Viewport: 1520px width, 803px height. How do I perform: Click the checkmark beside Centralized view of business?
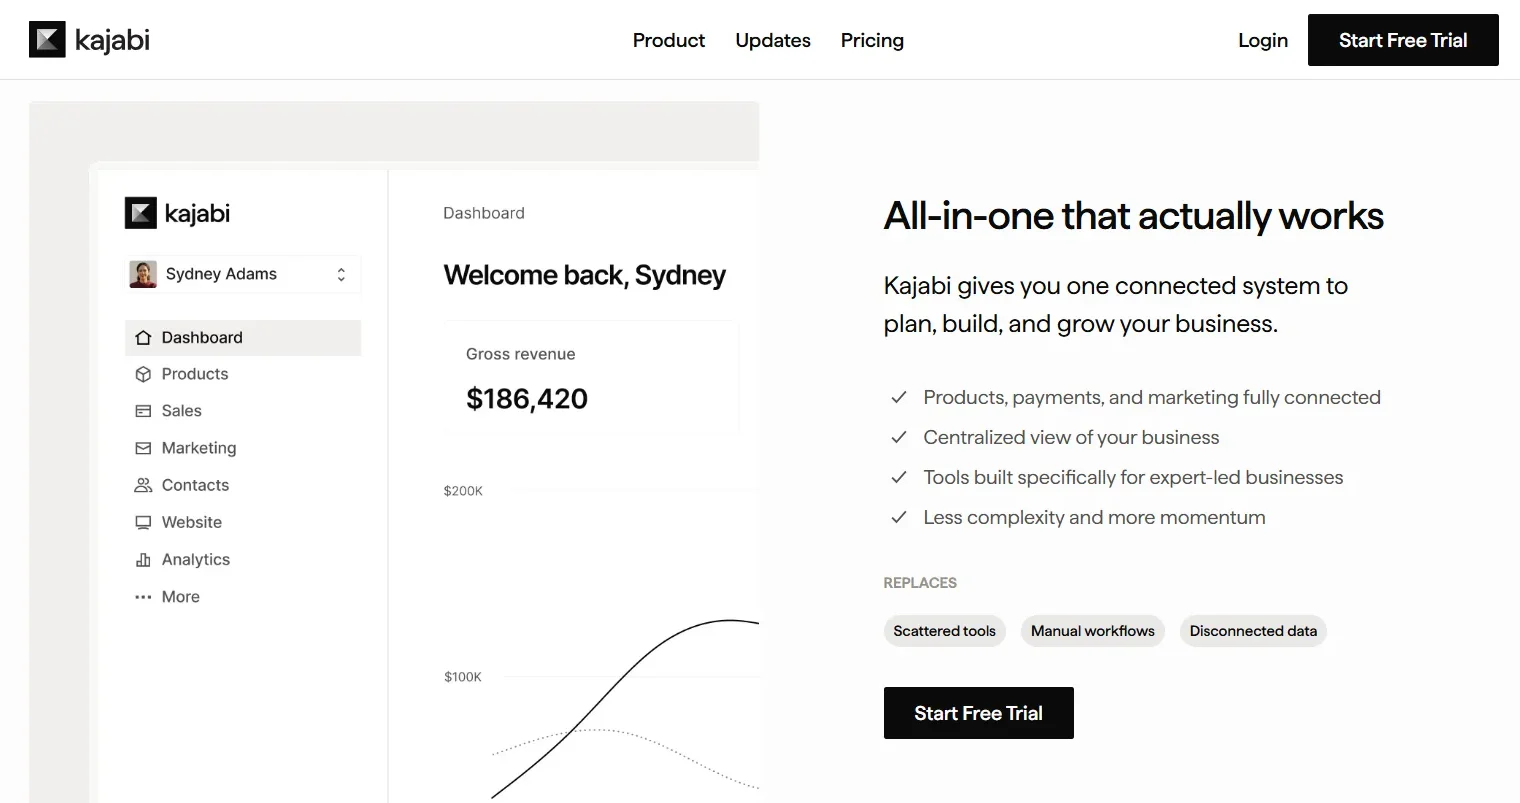[899, 437]
